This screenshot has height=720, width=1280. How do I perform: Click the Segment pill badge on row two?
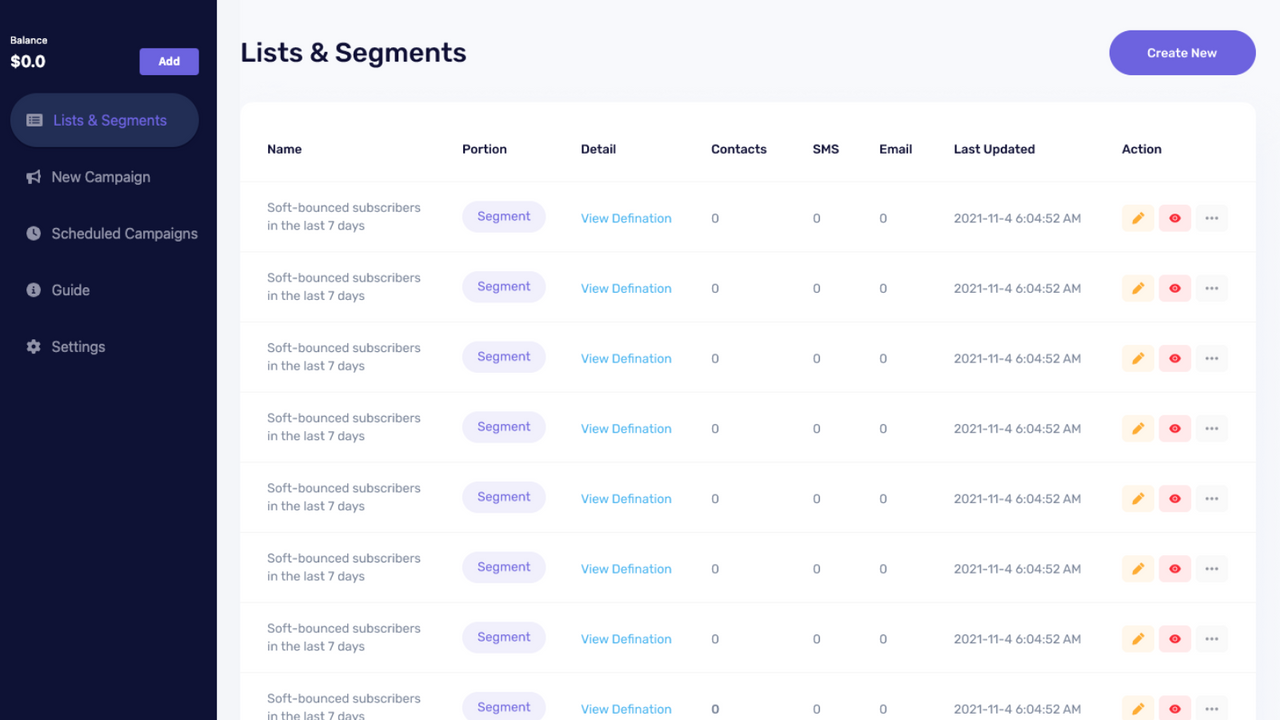504,286
